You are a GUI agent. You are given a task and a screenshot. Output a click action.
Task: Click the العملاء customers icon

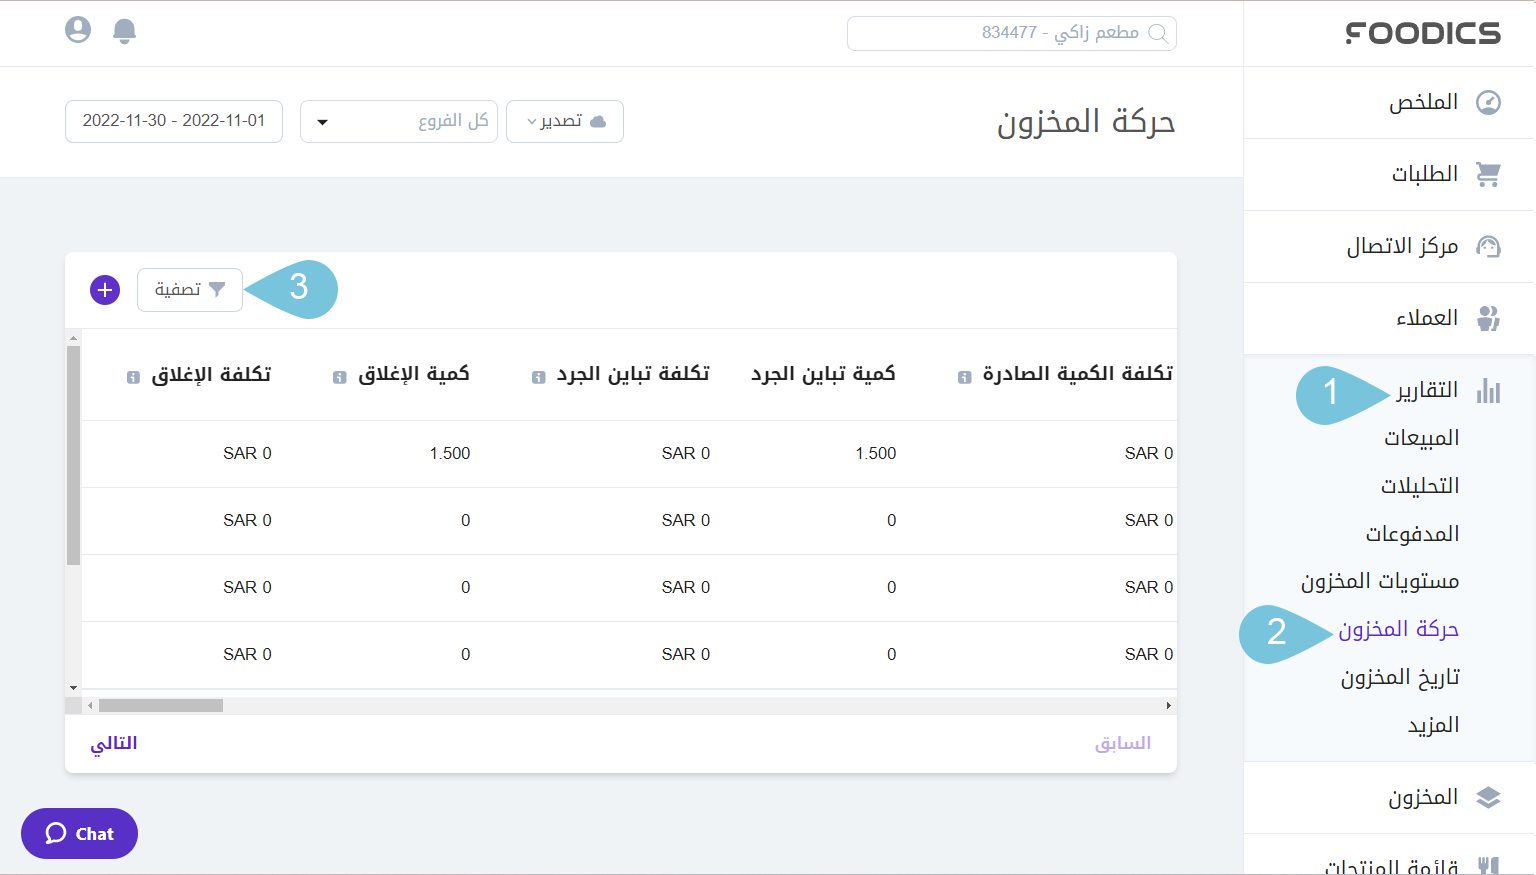point(1489,318)
